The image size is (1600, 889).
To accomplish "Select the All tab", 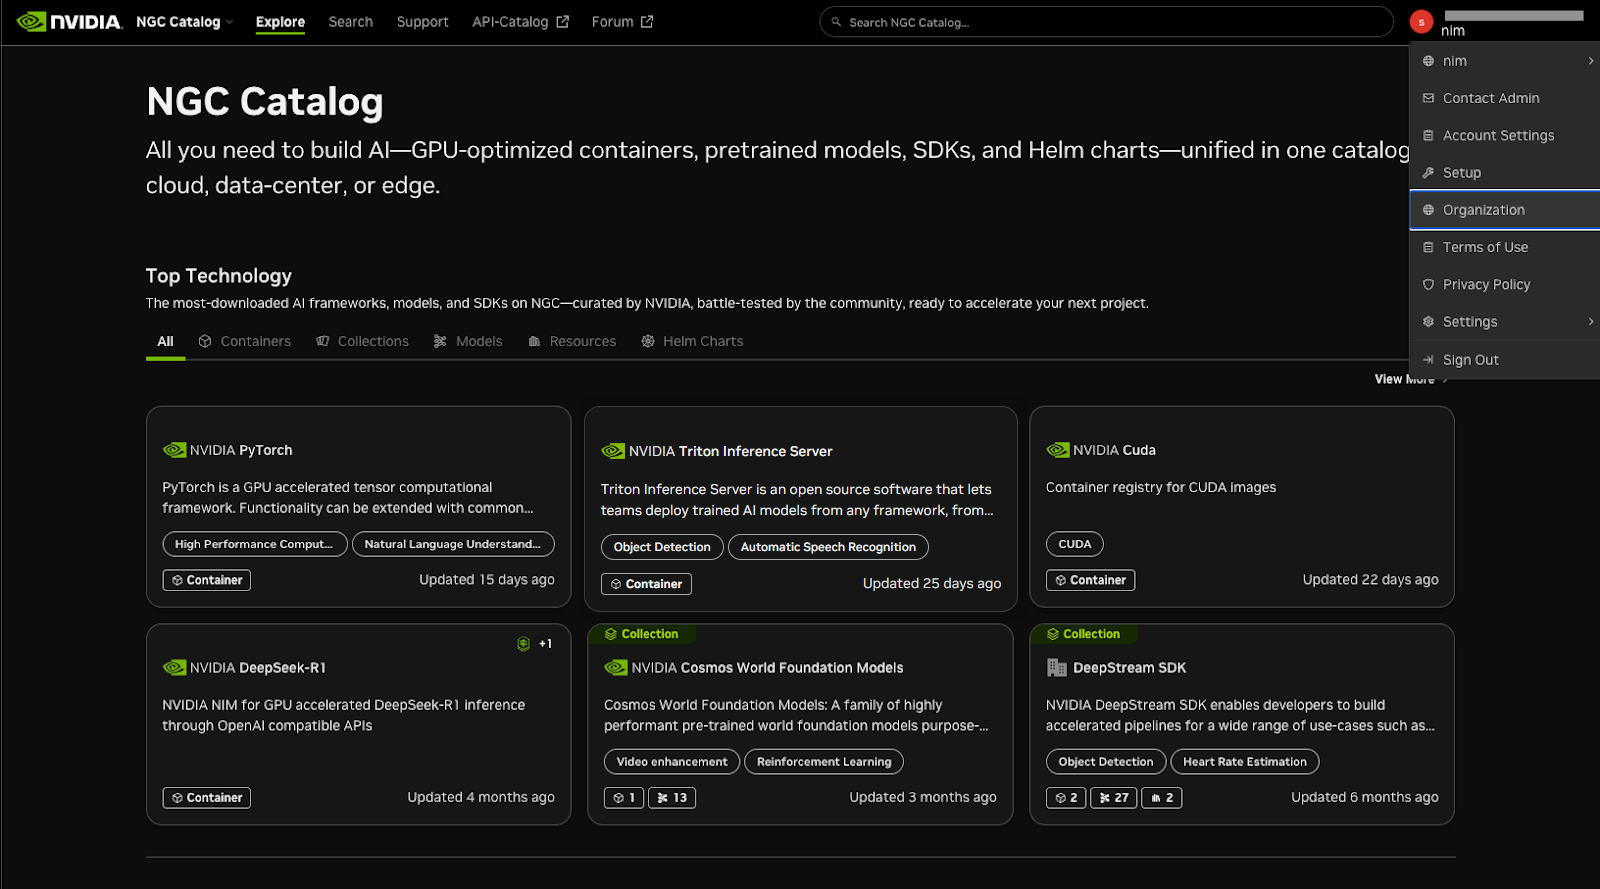I will [x=165, y=342].
